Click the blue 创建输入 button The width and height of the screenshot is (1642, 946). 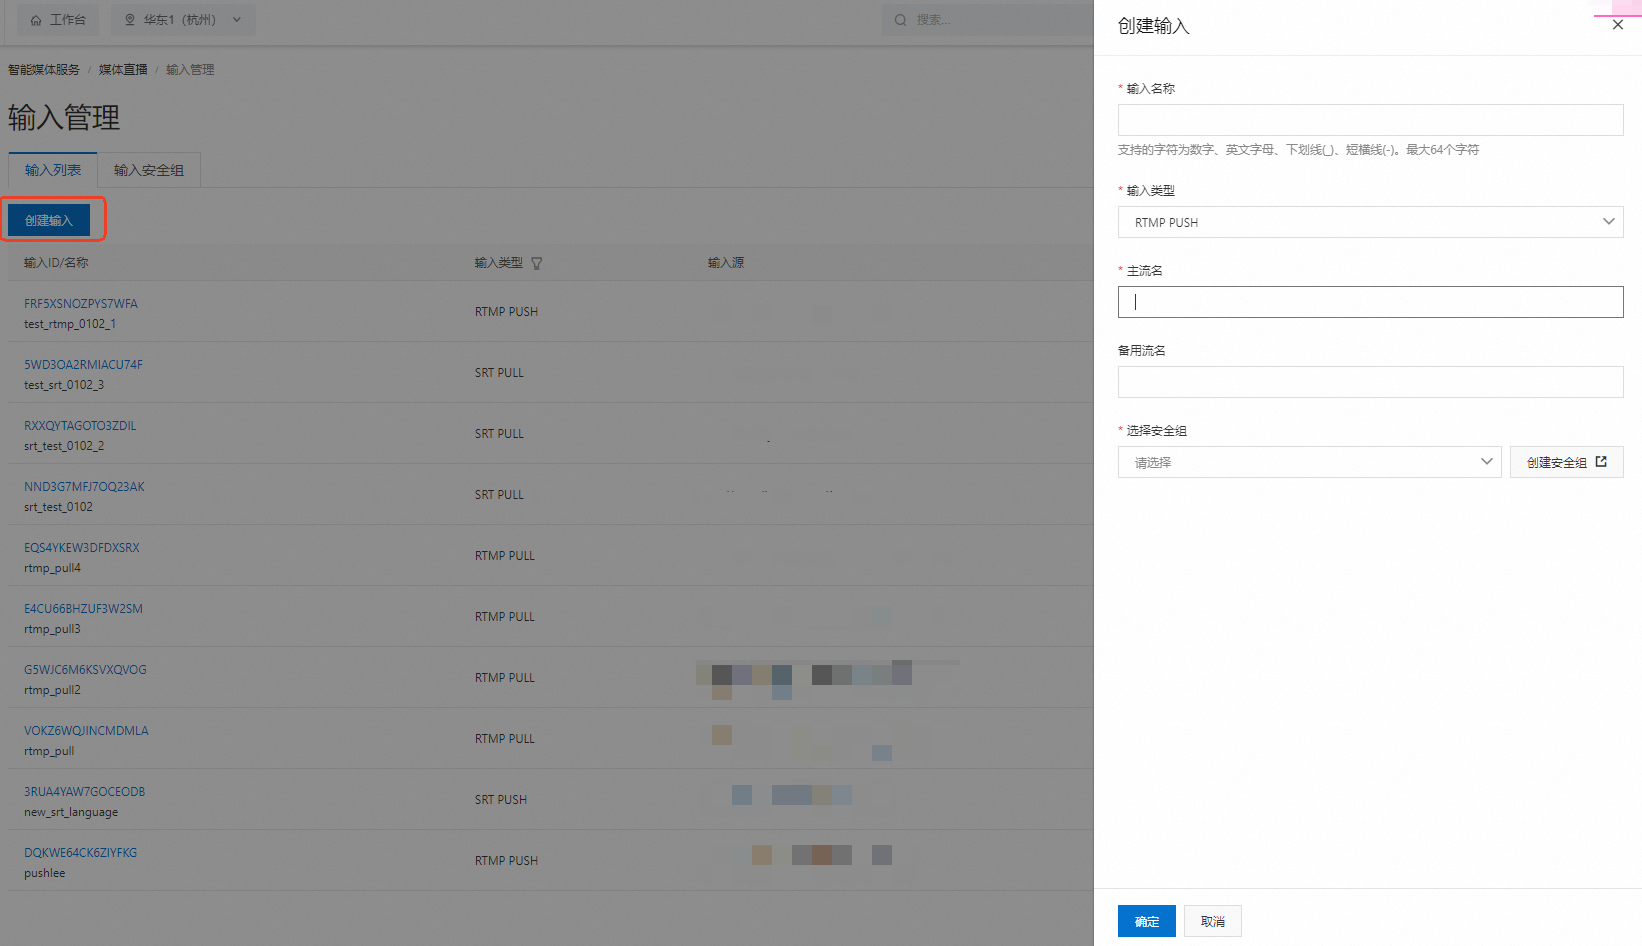pos(49,220)
